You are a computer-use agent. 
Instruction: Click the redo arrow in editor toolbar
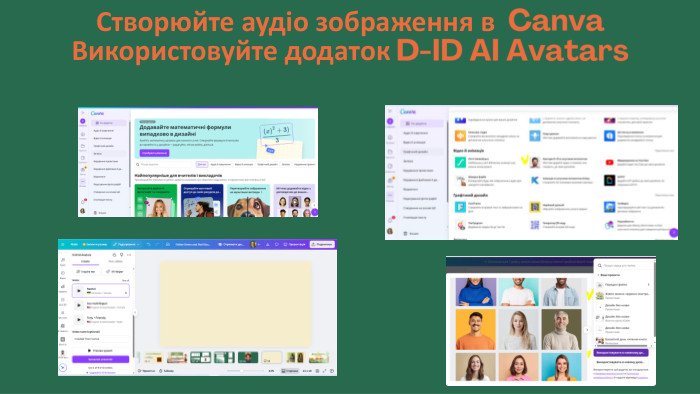coord(157,245)
